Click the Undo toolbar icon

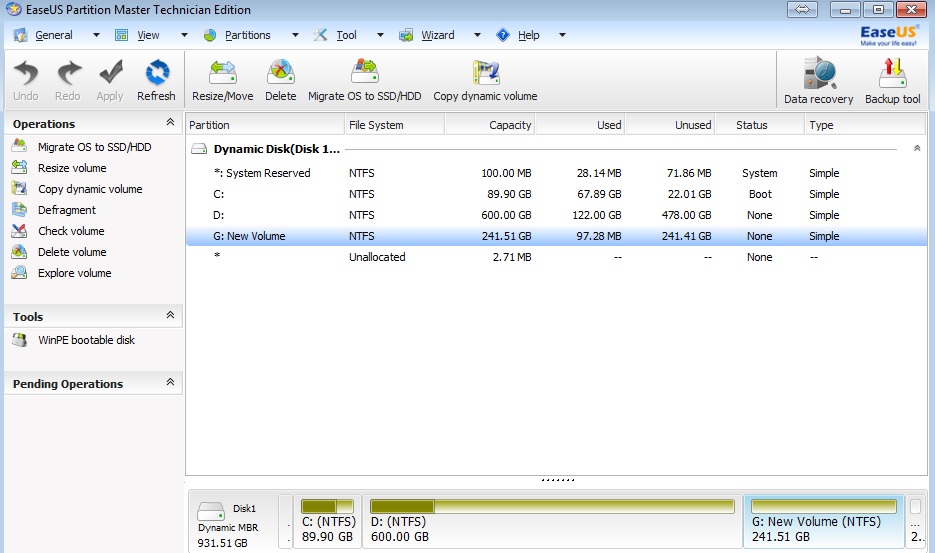26,73
